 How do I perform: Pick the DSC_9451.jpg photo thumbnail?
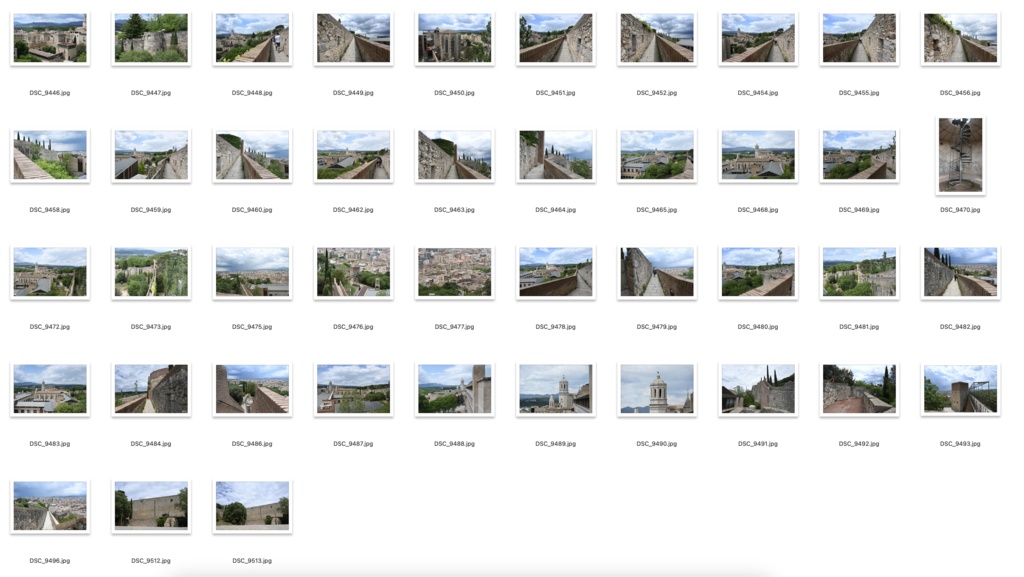[x=556, y=39]
